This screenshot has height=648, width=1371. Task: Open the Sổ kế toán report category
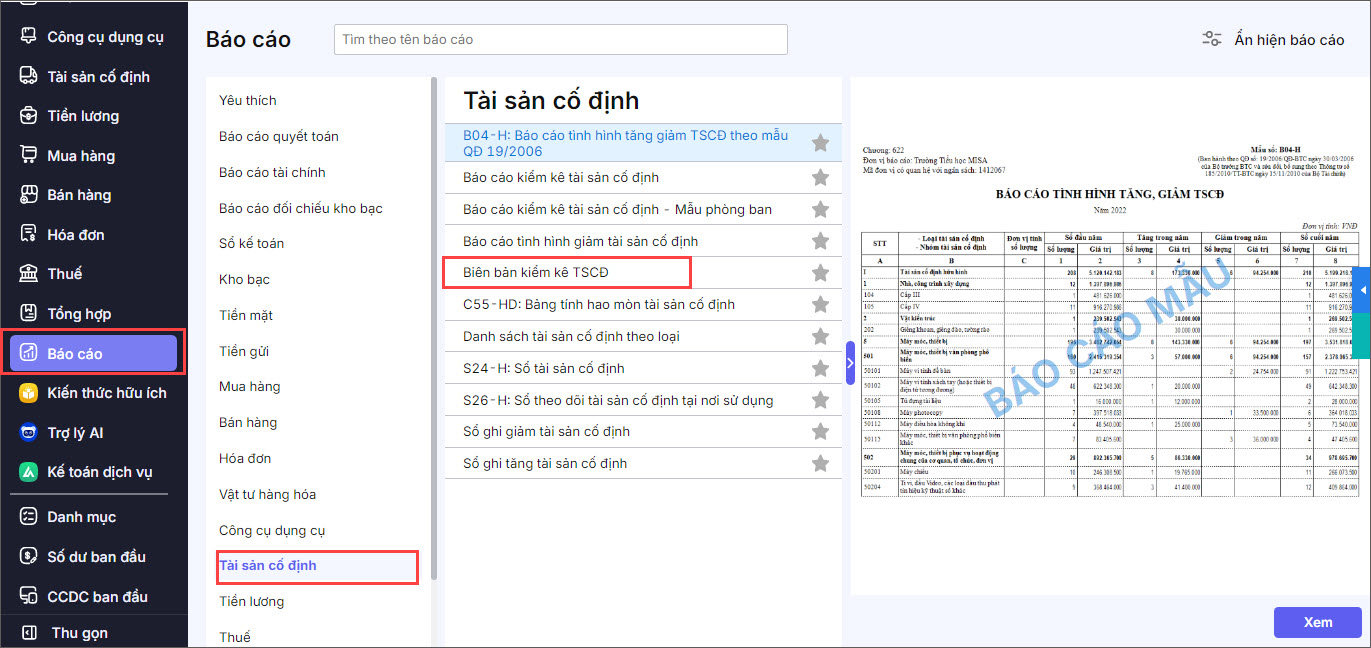tap(251, 244)
